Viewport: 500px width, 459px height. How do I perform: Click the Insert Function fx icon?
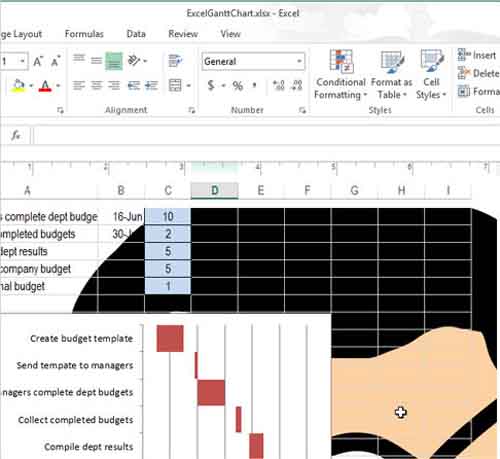coord(16,135)
